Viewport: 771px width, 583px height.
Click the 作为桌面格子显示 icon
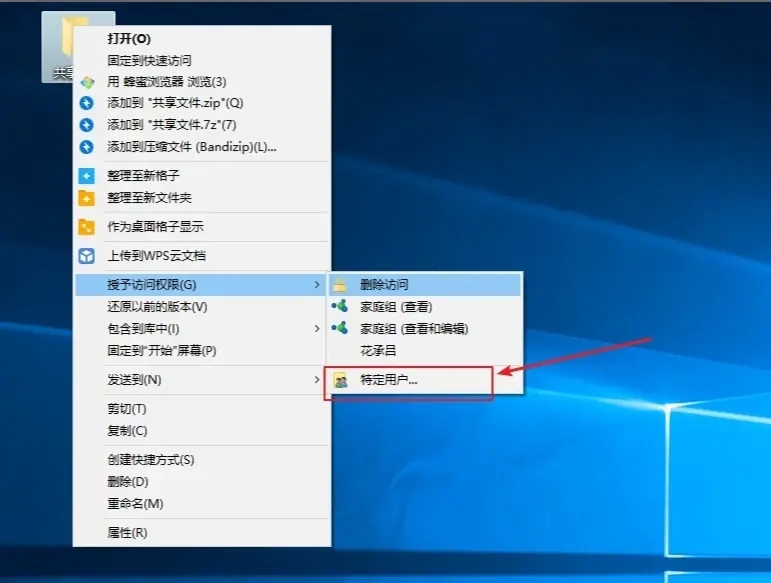(87, 227)
